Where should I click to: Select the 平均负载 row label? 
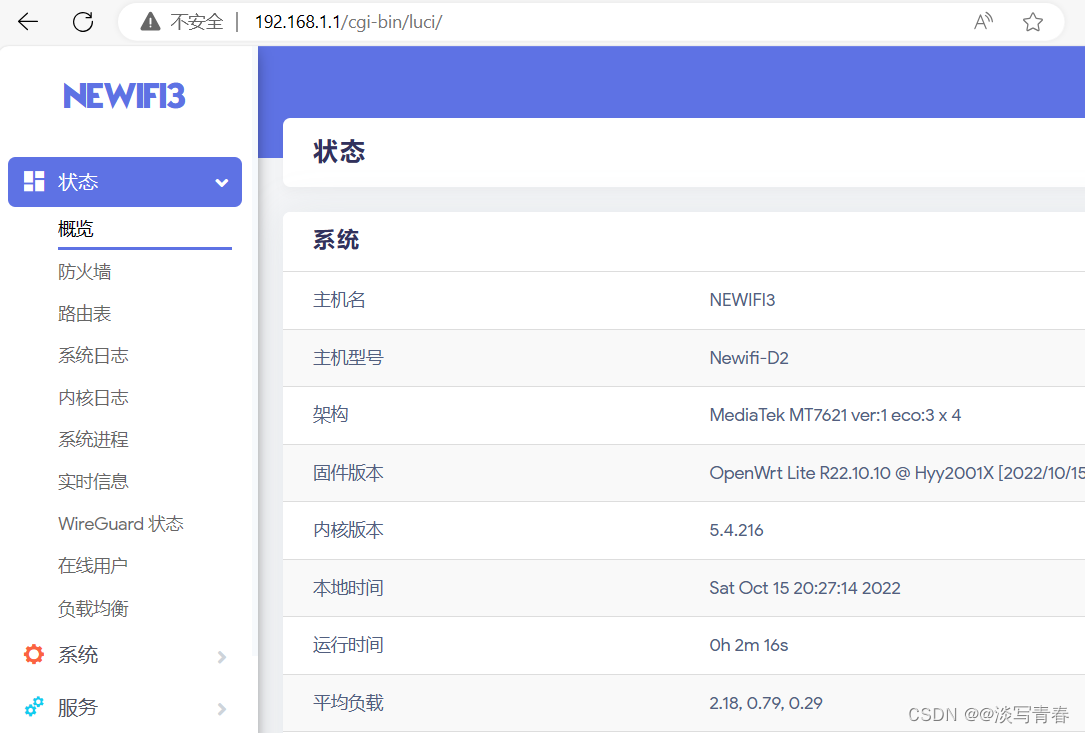point(348,703)
